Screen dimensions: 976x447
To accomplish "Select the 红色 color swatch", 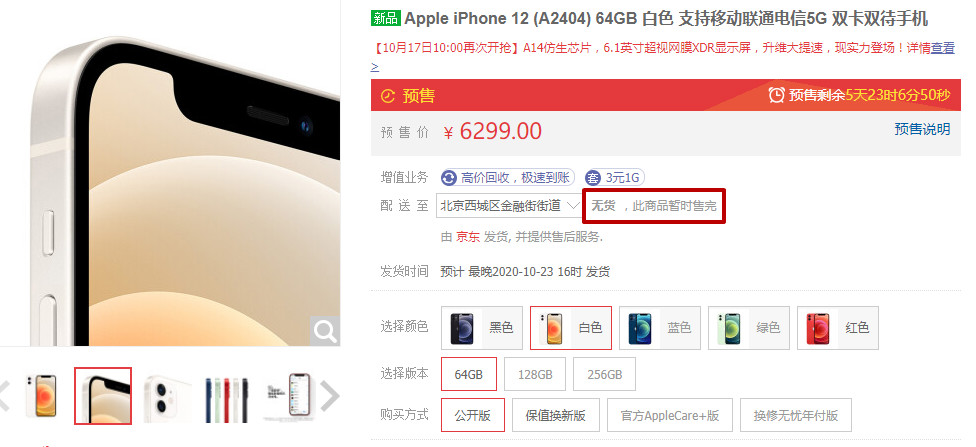I will coord(838,327).
